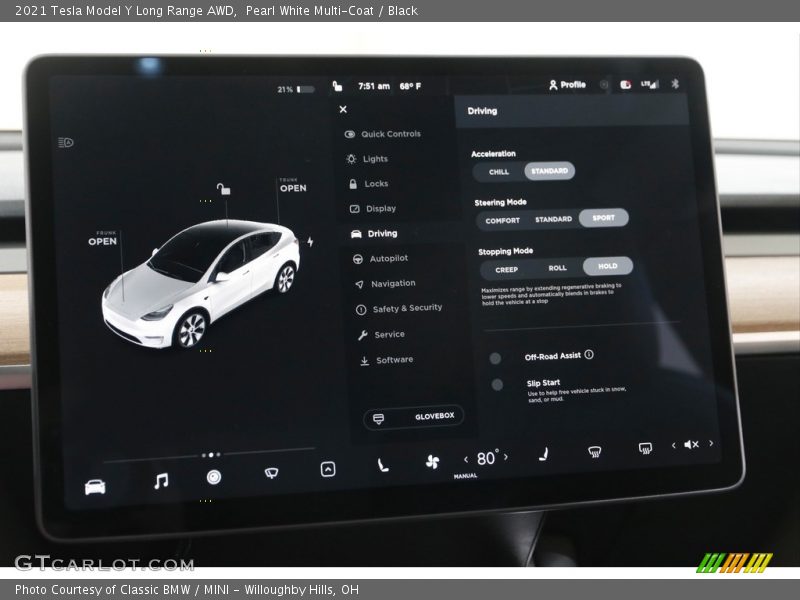Toggle Slip Start
The width and height of the screenshot is (800, 600).
pyautogui.click(x=497, y=384)
